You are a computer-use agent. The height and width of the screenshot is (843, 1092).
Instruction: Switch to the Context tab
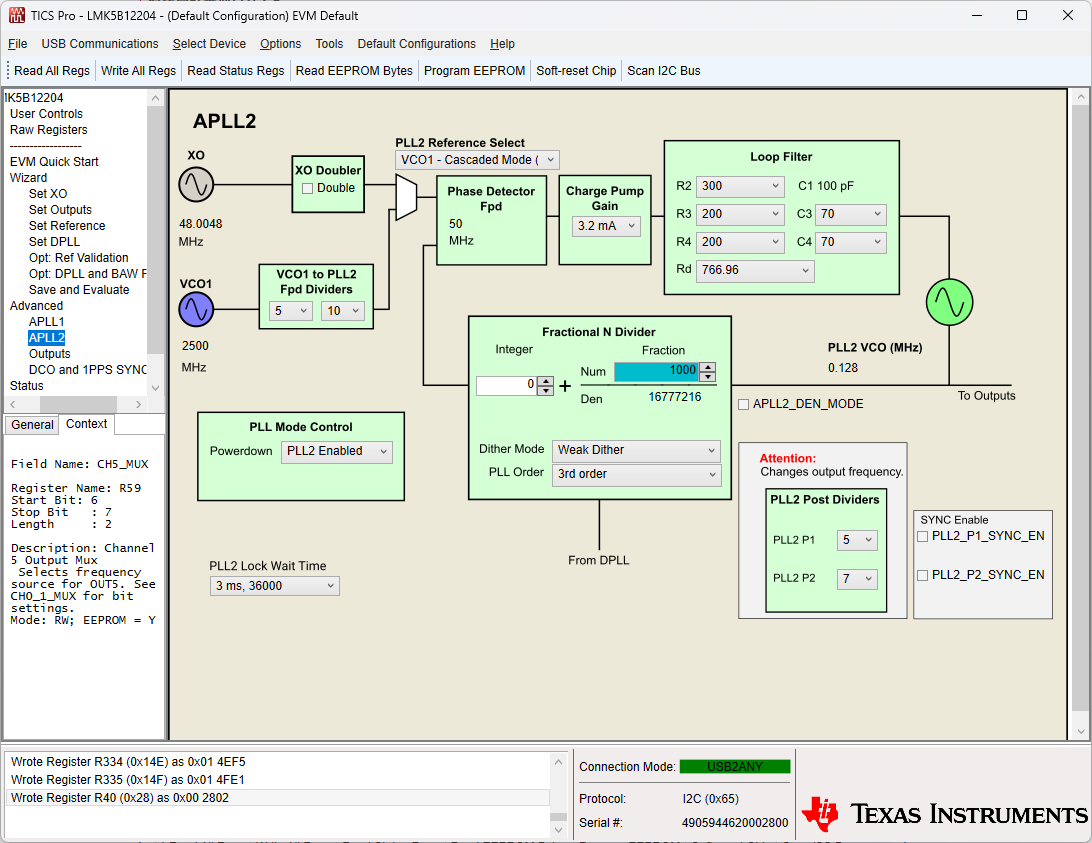[x=86, y=424]
